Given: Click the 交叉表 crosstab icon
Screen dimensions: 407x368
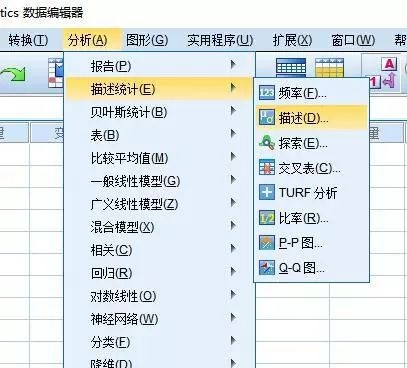Looking at the screenshot, I should [x=267, y=168].
